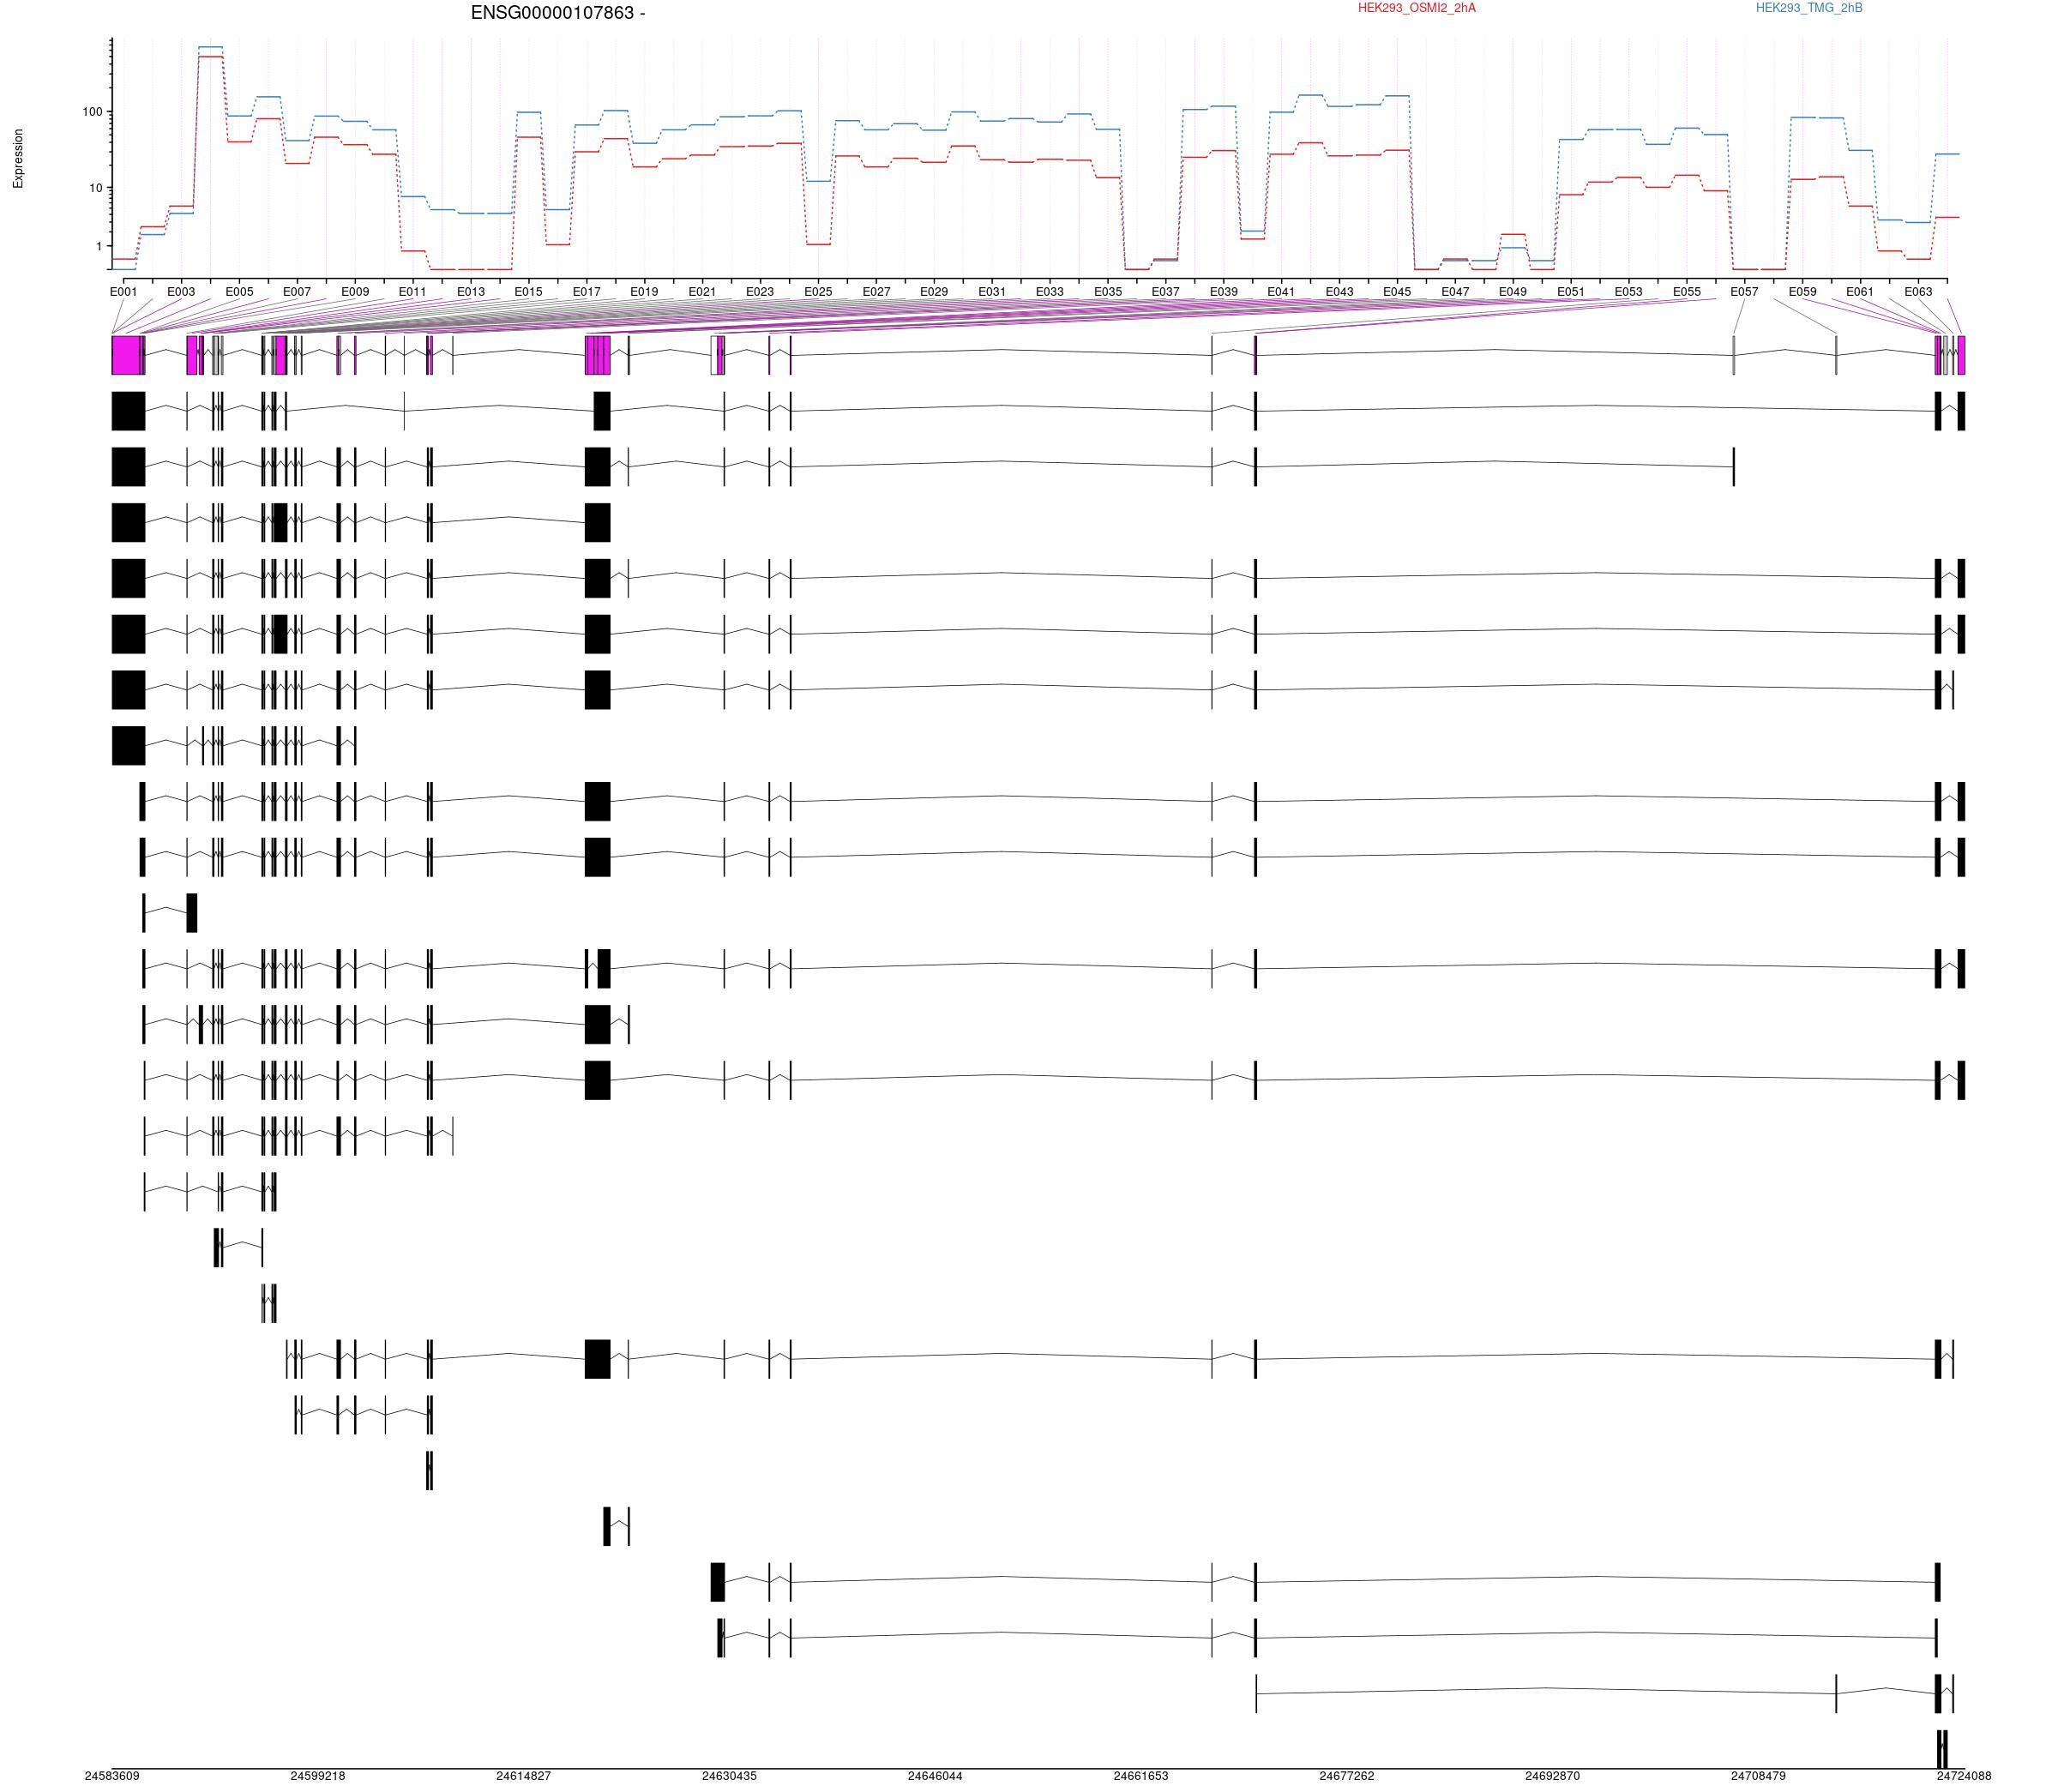2058x1792 pixels.
Task: Click exon bin label E035
Action: (x=1108, y=292)
